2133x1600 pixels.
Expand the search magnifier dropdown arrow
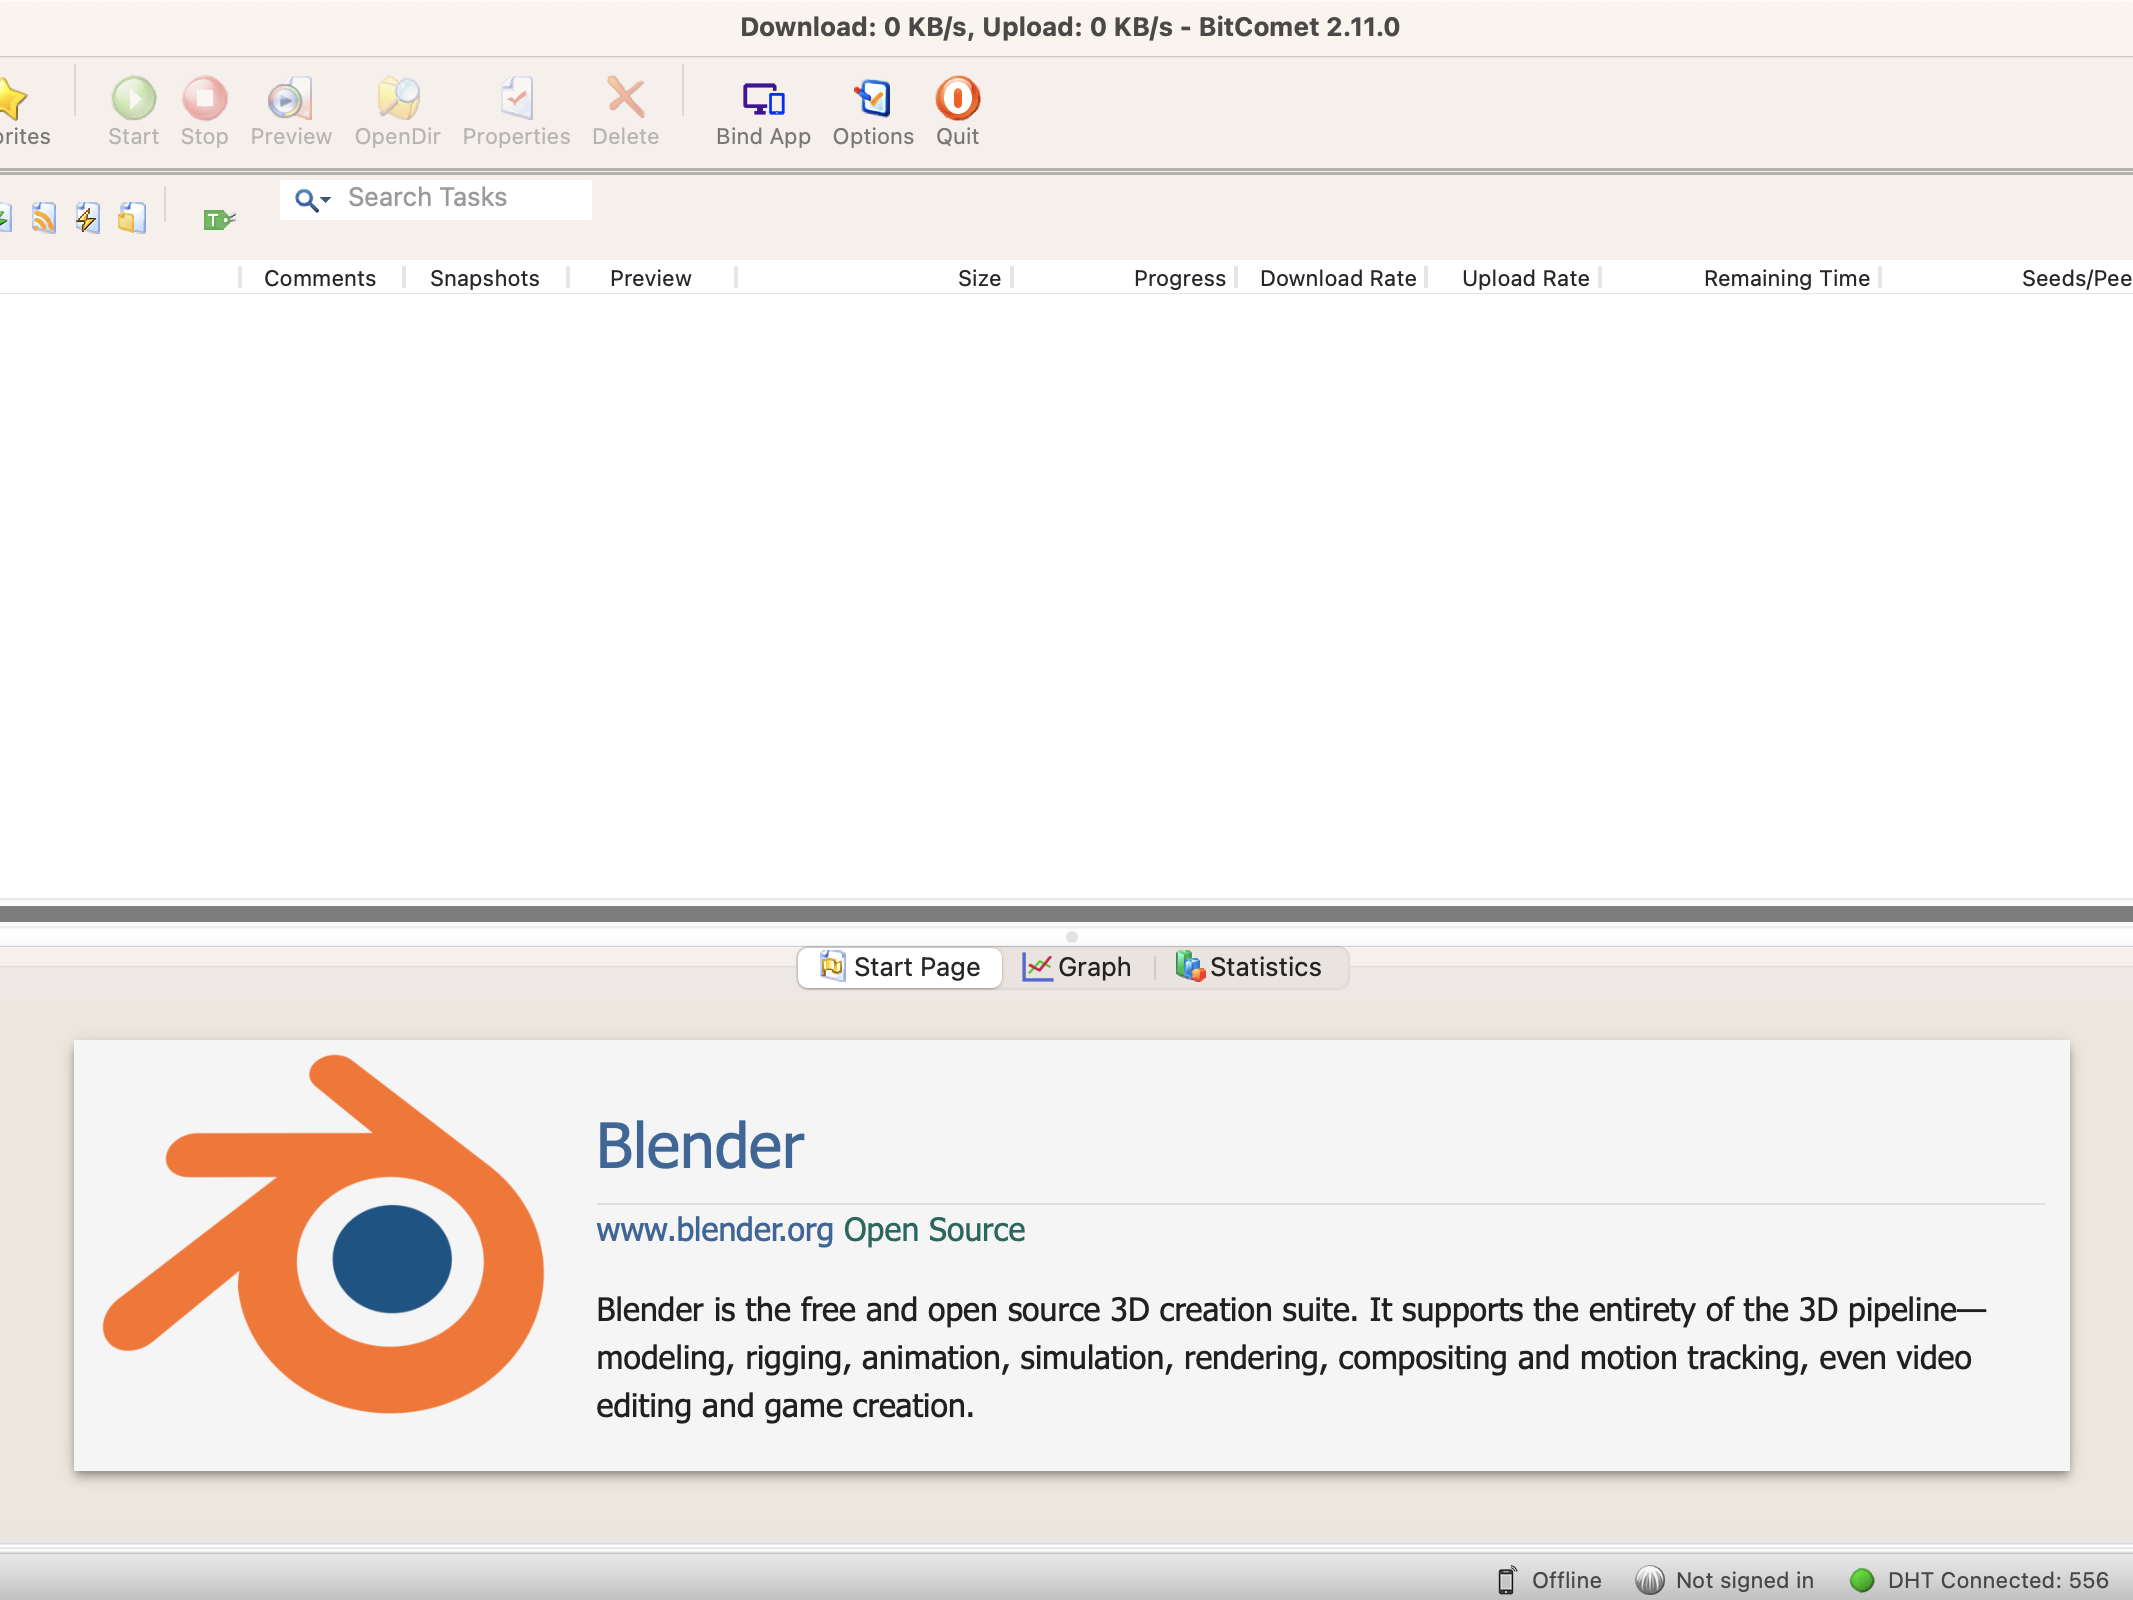point(326,201)
